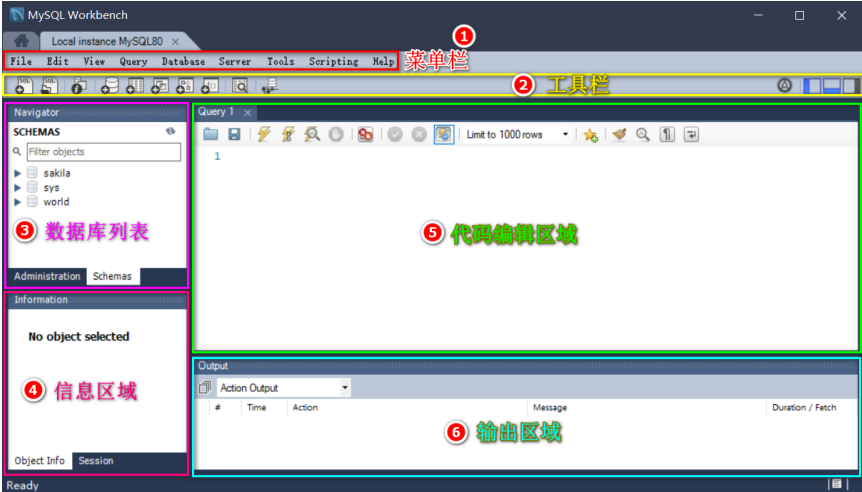Image resolution: width=862 pixels, height=492 pixels.
Task: Go to the Home screen tab
Action: point(21,41)
